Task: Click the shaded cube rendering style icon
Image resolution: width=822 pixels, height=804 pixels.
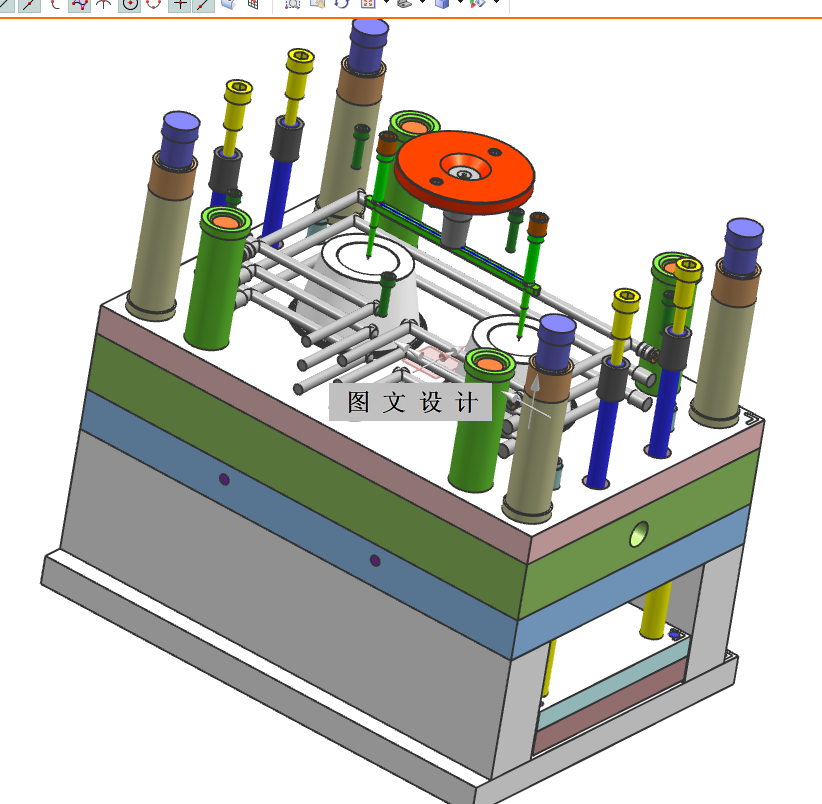Action: click(x=442, y=4)
